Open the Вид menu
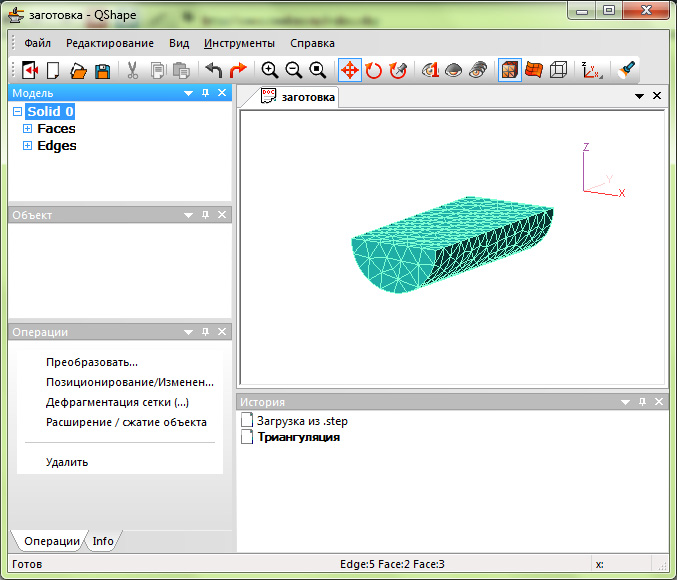The width and height of the screenshot is (677, 580). [179, 43]
